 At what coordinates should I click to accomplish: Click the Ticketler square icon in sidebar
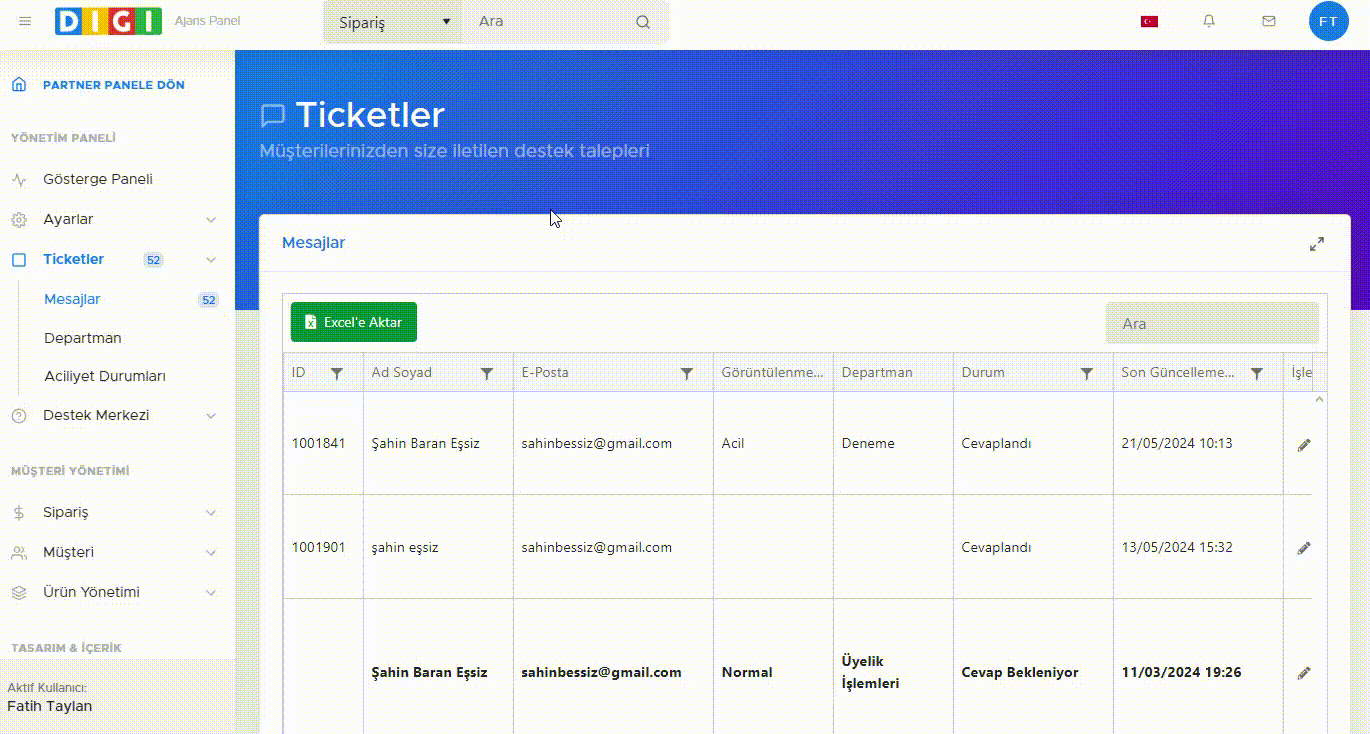point(19,260)
